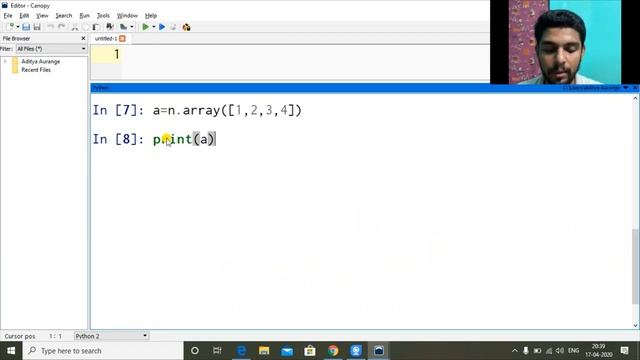Open the Help menu
Viewport: 640px width, 360px height.
coord(151,16)
